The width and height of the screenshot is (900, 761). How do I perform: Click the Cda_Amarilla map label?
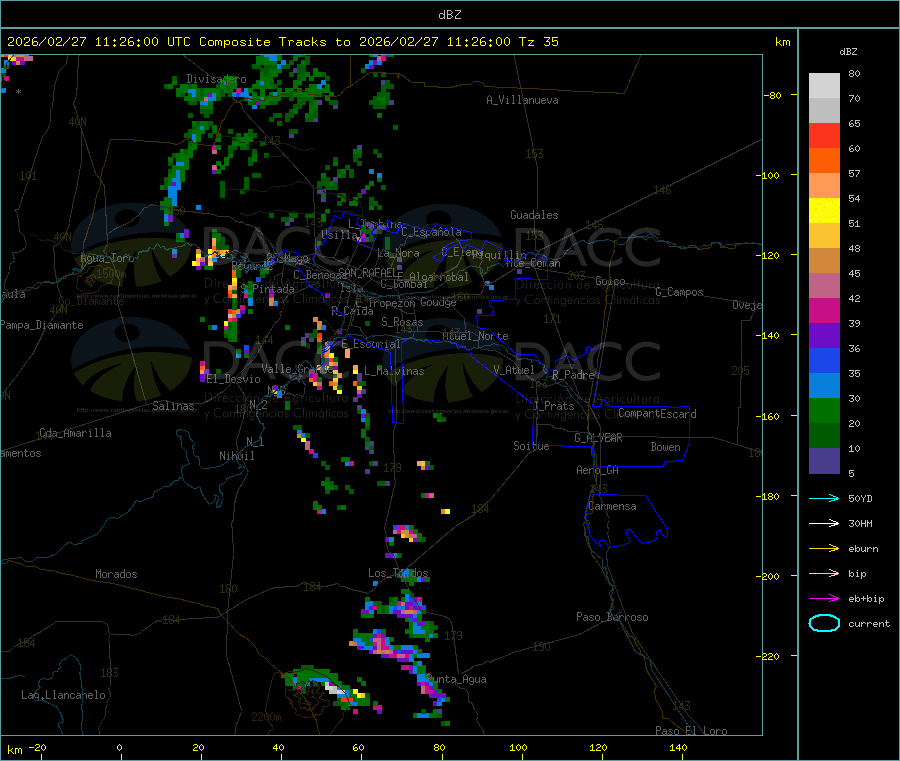point(75,433)
